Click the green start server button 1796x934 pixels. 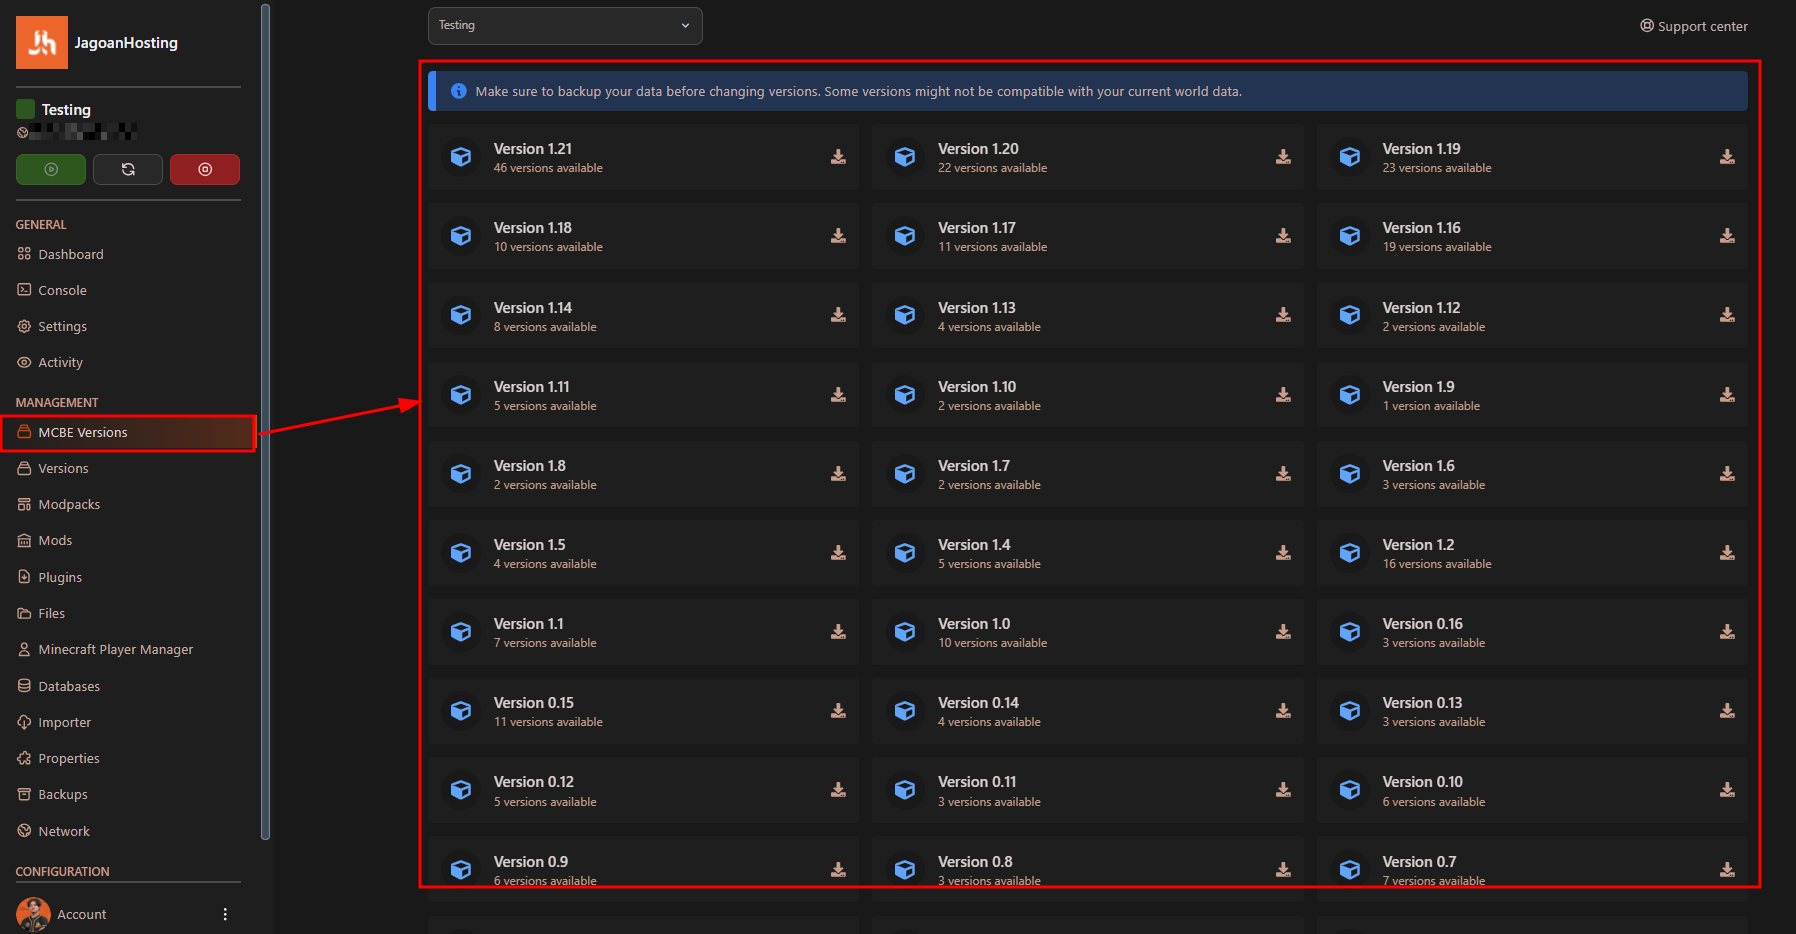(51, 170)
